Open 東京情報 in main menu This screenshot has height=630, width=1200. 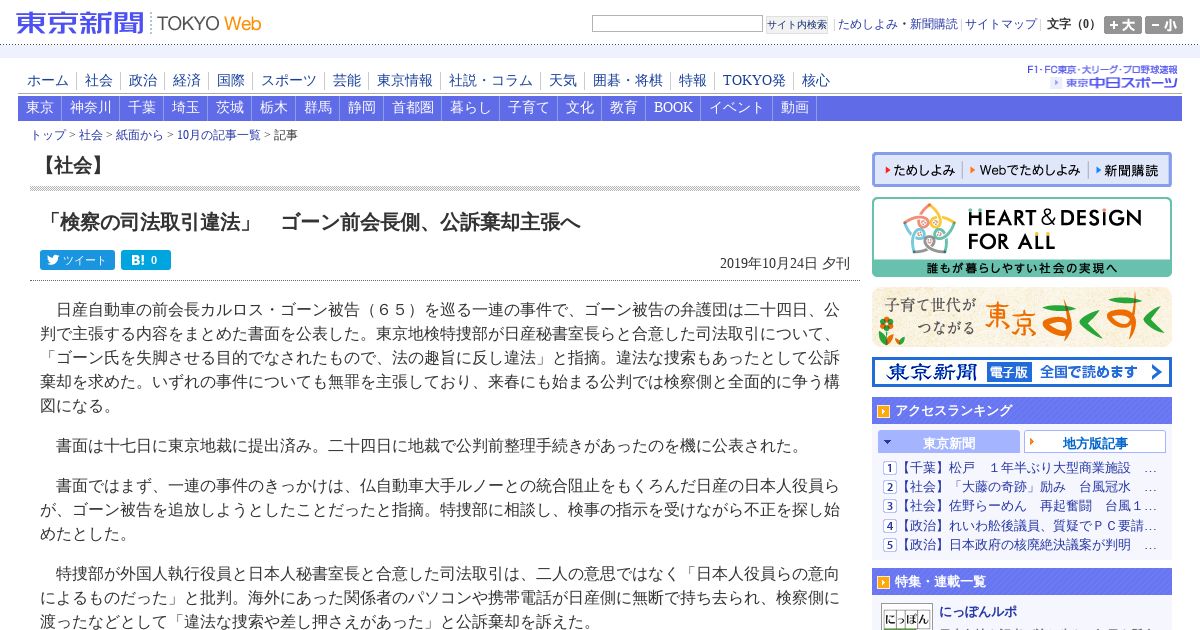405,80
